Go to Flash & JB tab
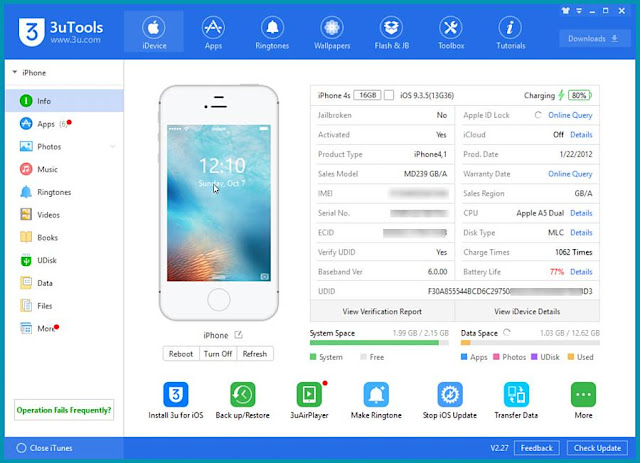Image resolution: width=640 pixels, height=463 pixels. click(x=391, y=32)
